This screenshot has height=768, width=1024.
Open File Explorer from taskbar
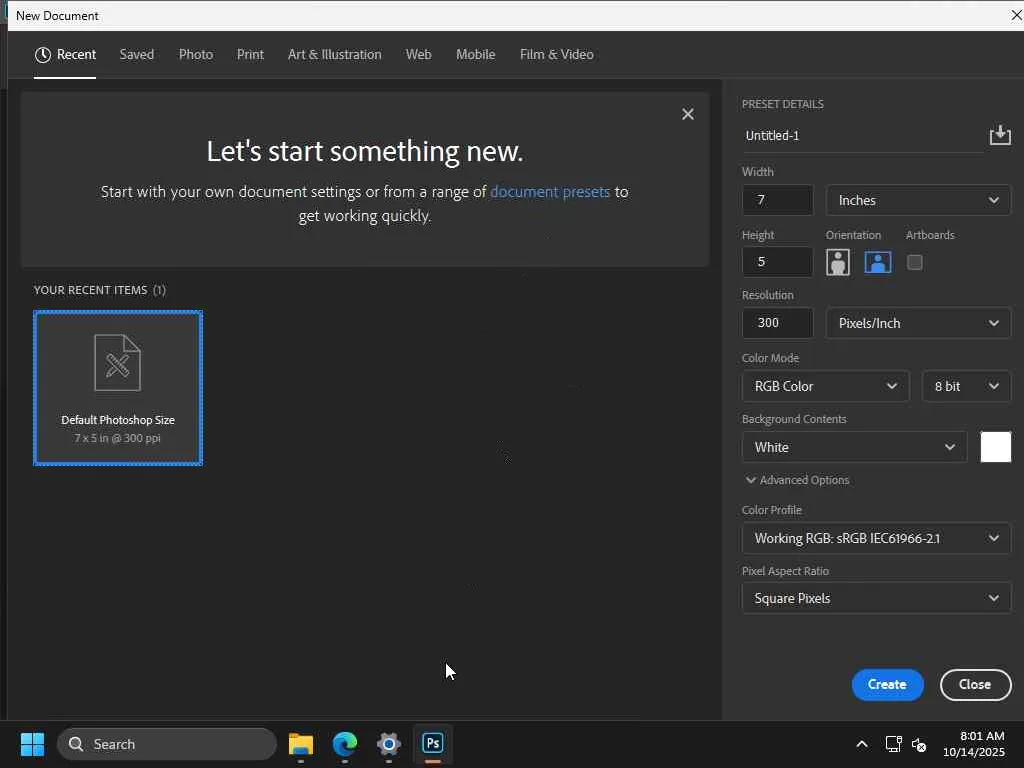(300, 744)
